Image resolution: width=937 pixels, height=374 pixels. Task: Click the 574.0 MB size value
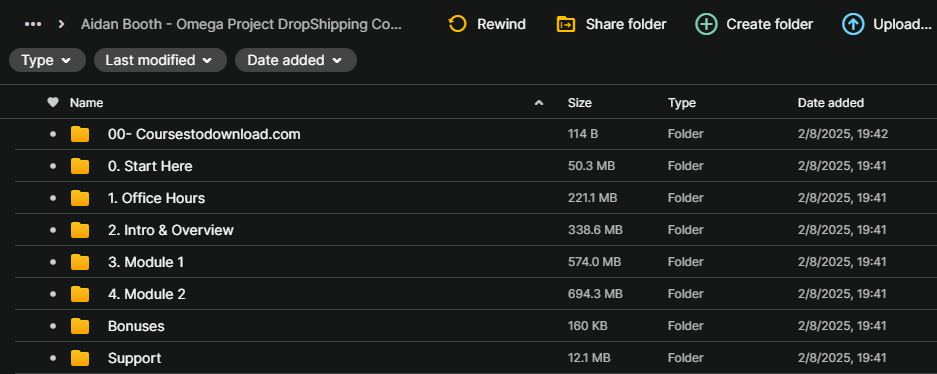coord(594,262)
